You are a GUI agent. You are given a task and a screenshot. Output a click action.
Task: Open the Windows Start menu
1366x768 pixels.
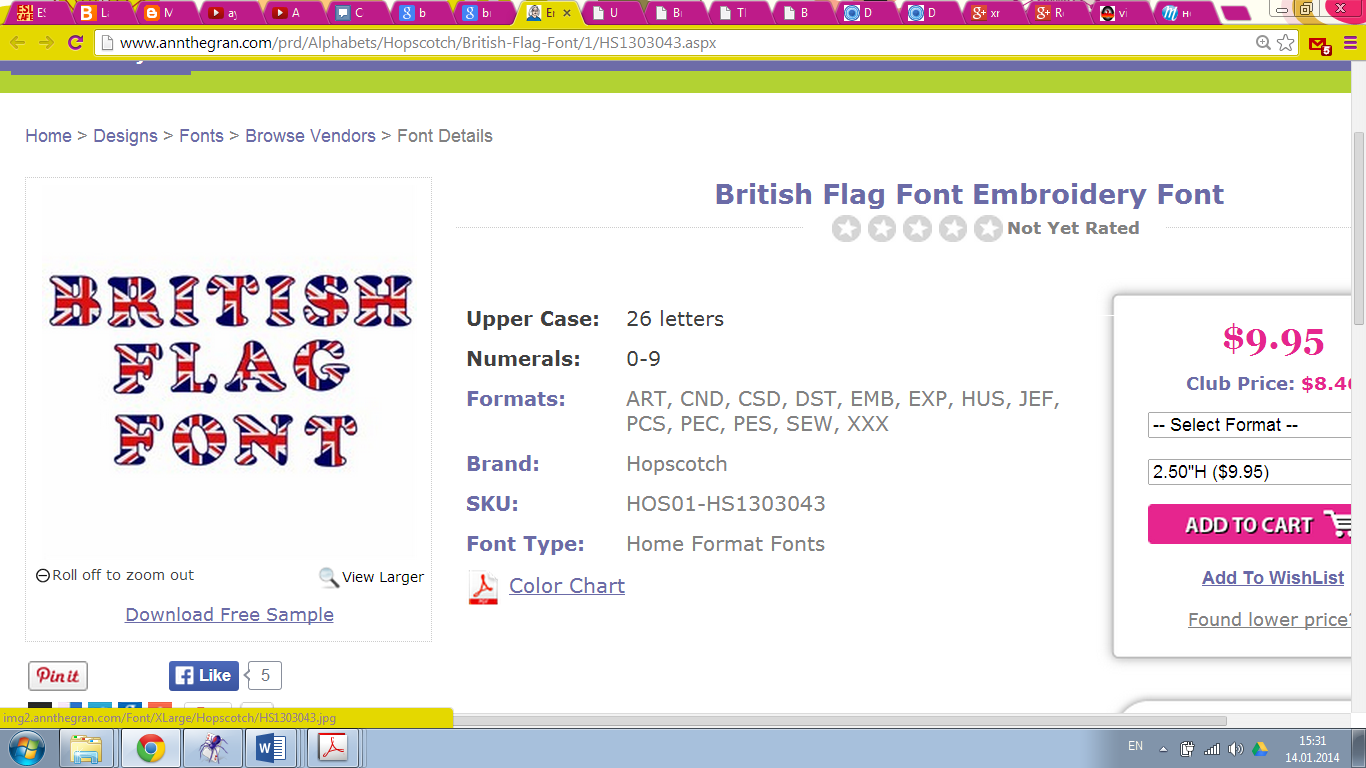tap(27, 748)
